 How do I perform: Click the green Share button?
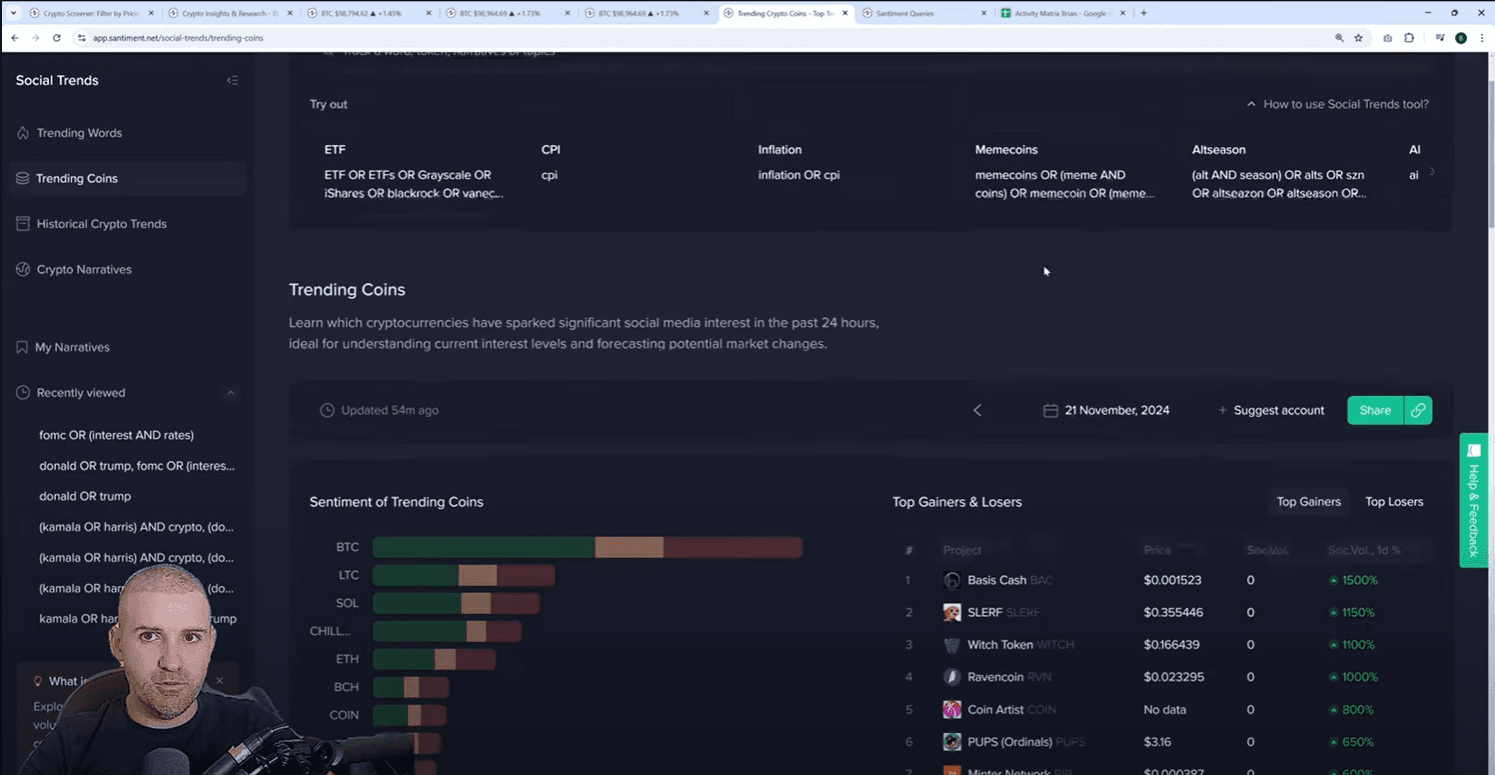[x=1374, y=410]
